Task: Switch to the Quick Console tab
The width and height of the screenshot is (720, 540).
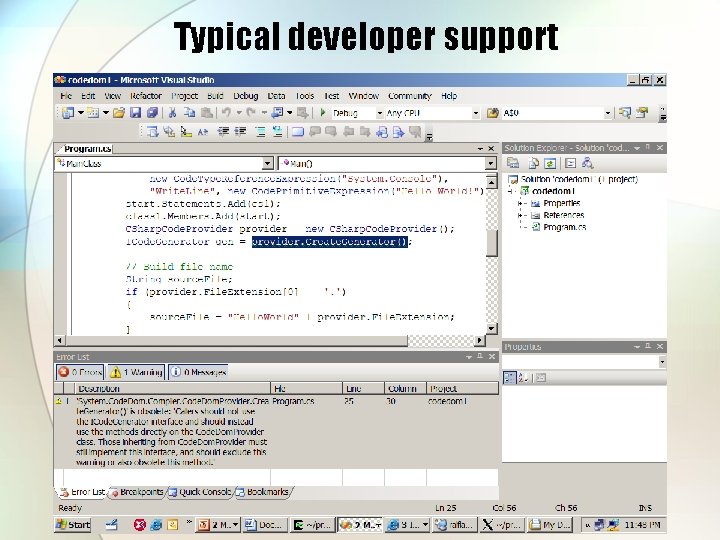Action: point(200,492)
